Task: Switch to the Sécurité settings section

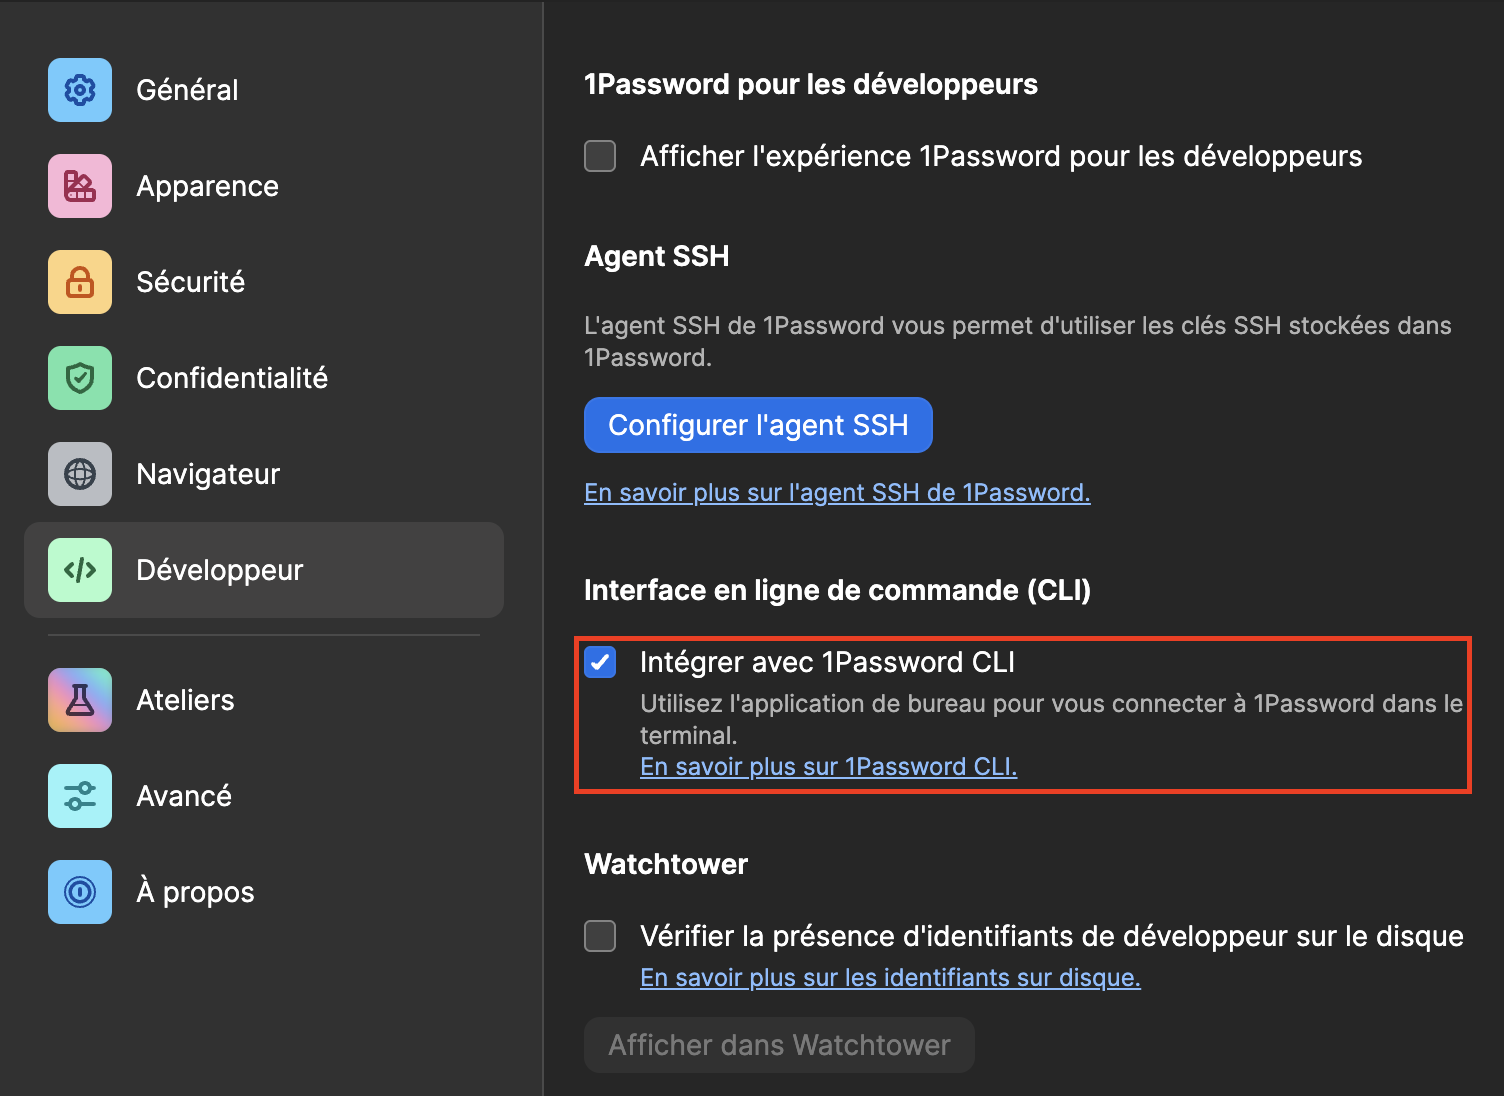Action: click(x=190, y=282)
